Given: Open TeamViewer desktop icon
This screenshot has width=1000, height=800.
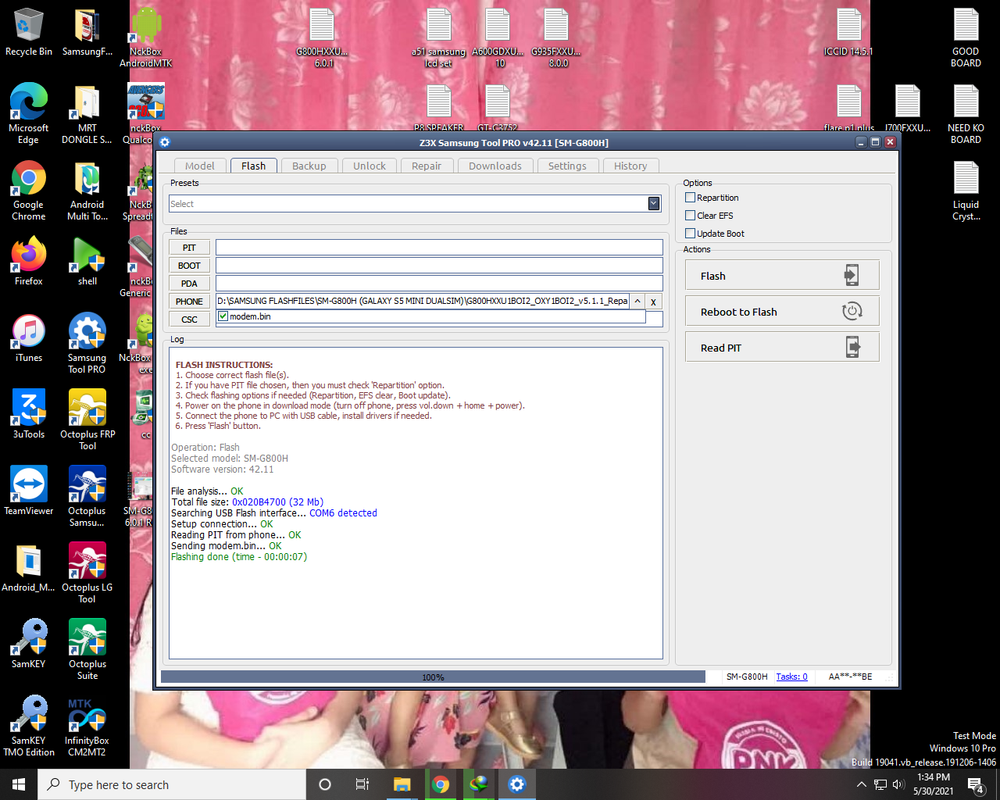Looking at the screenshot, I should tap(28, 491).
